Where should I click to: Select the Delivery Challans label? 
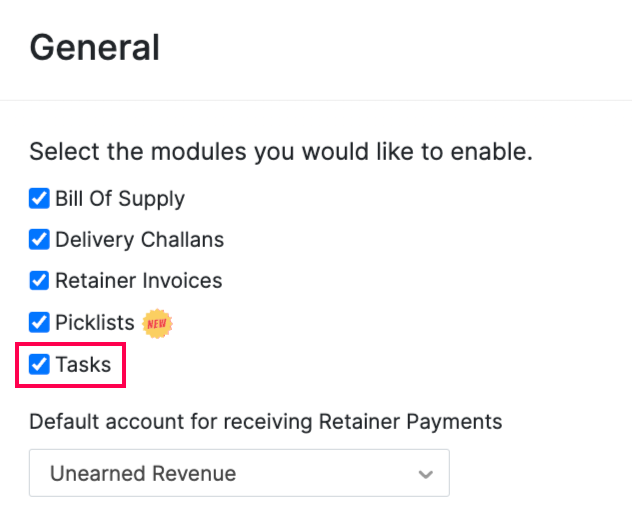139,240
